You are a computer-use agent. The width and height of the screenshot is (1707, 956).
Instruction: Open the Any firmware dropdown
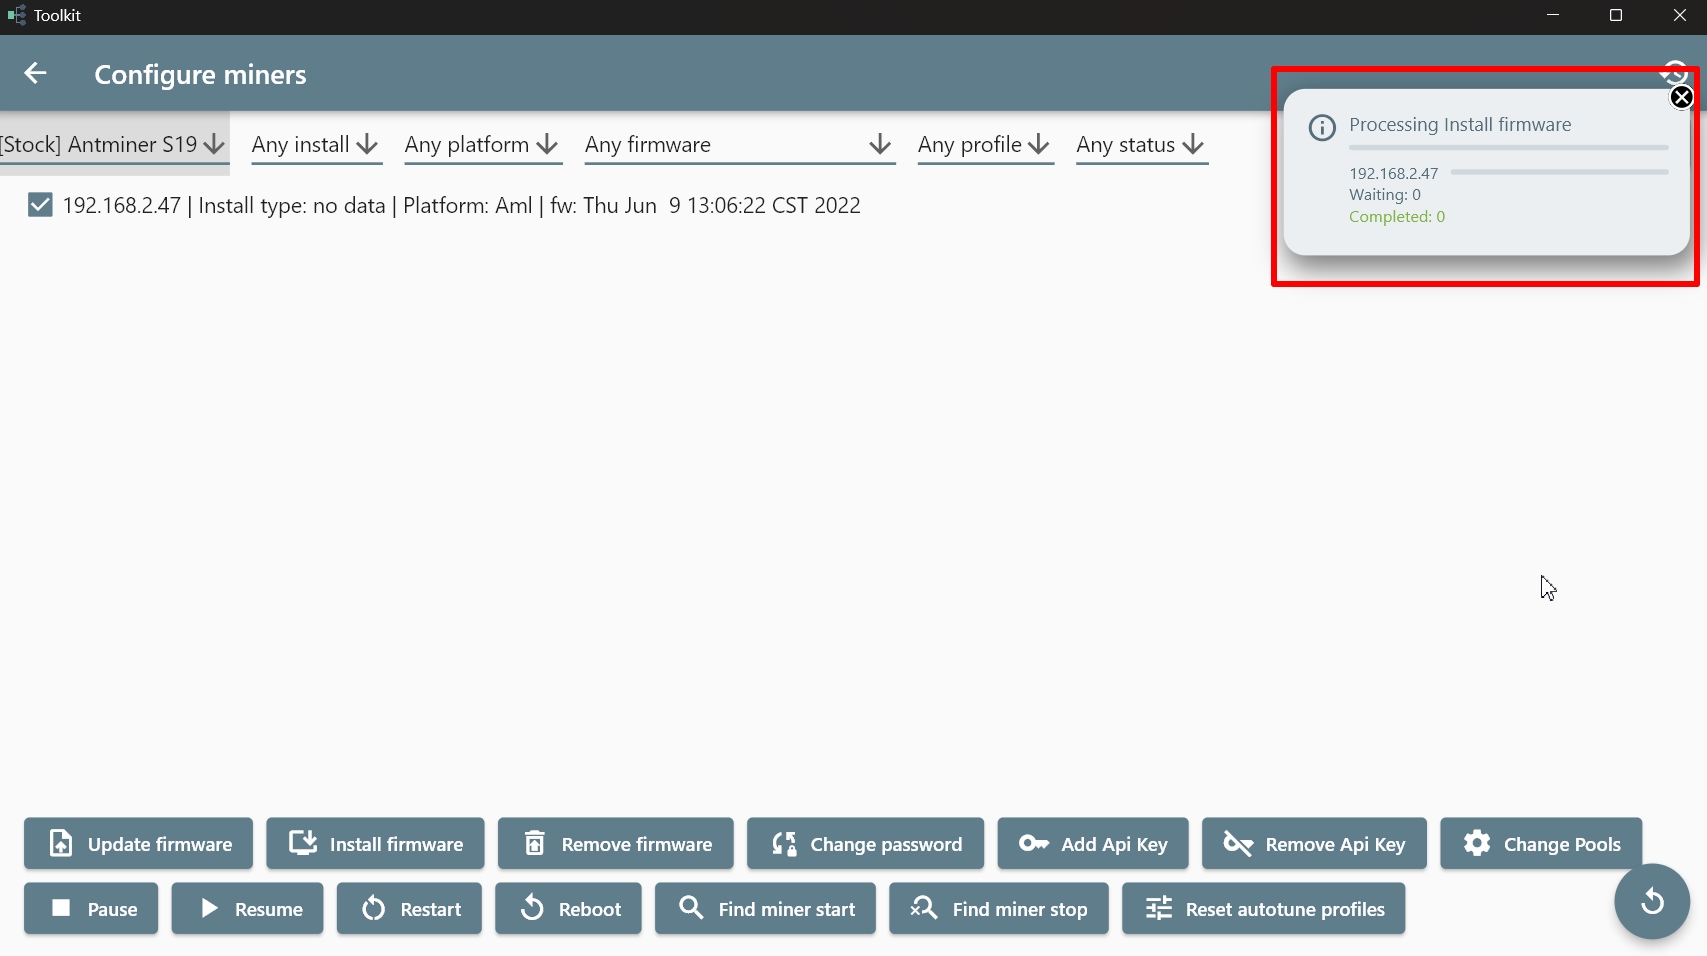[x=739, y=144]
